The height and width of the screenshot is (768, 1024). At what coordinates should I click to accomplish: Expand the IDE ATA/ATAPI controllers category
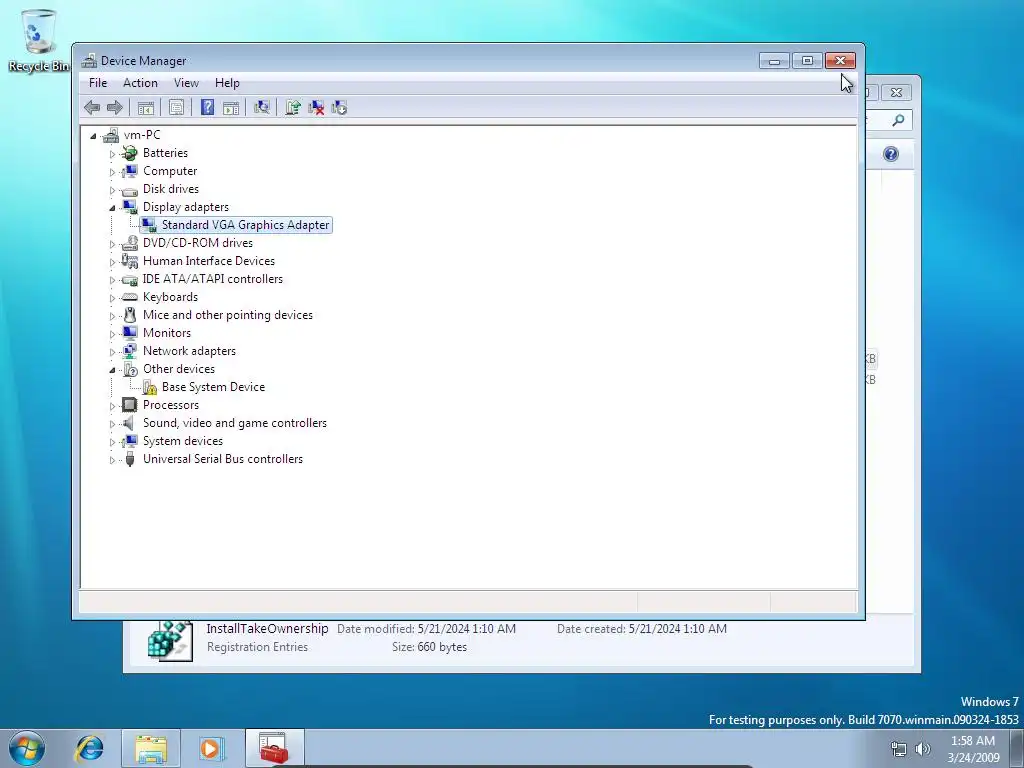tap(112, 280)
